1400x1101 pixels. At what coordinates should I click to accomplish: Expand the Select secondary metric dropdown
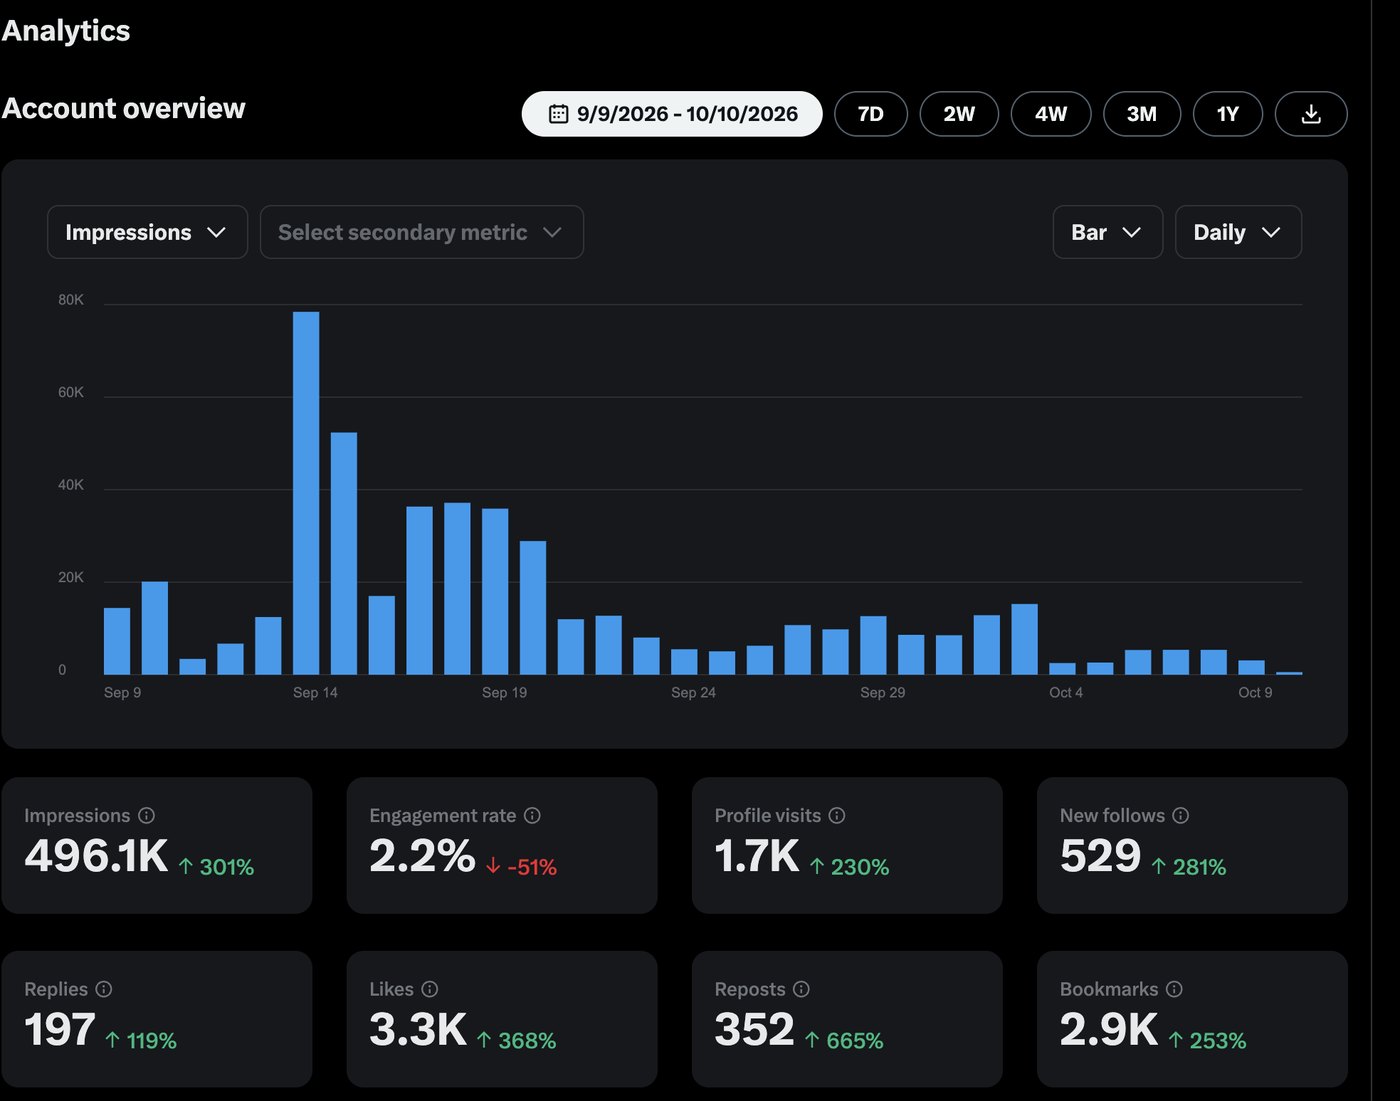422,232
